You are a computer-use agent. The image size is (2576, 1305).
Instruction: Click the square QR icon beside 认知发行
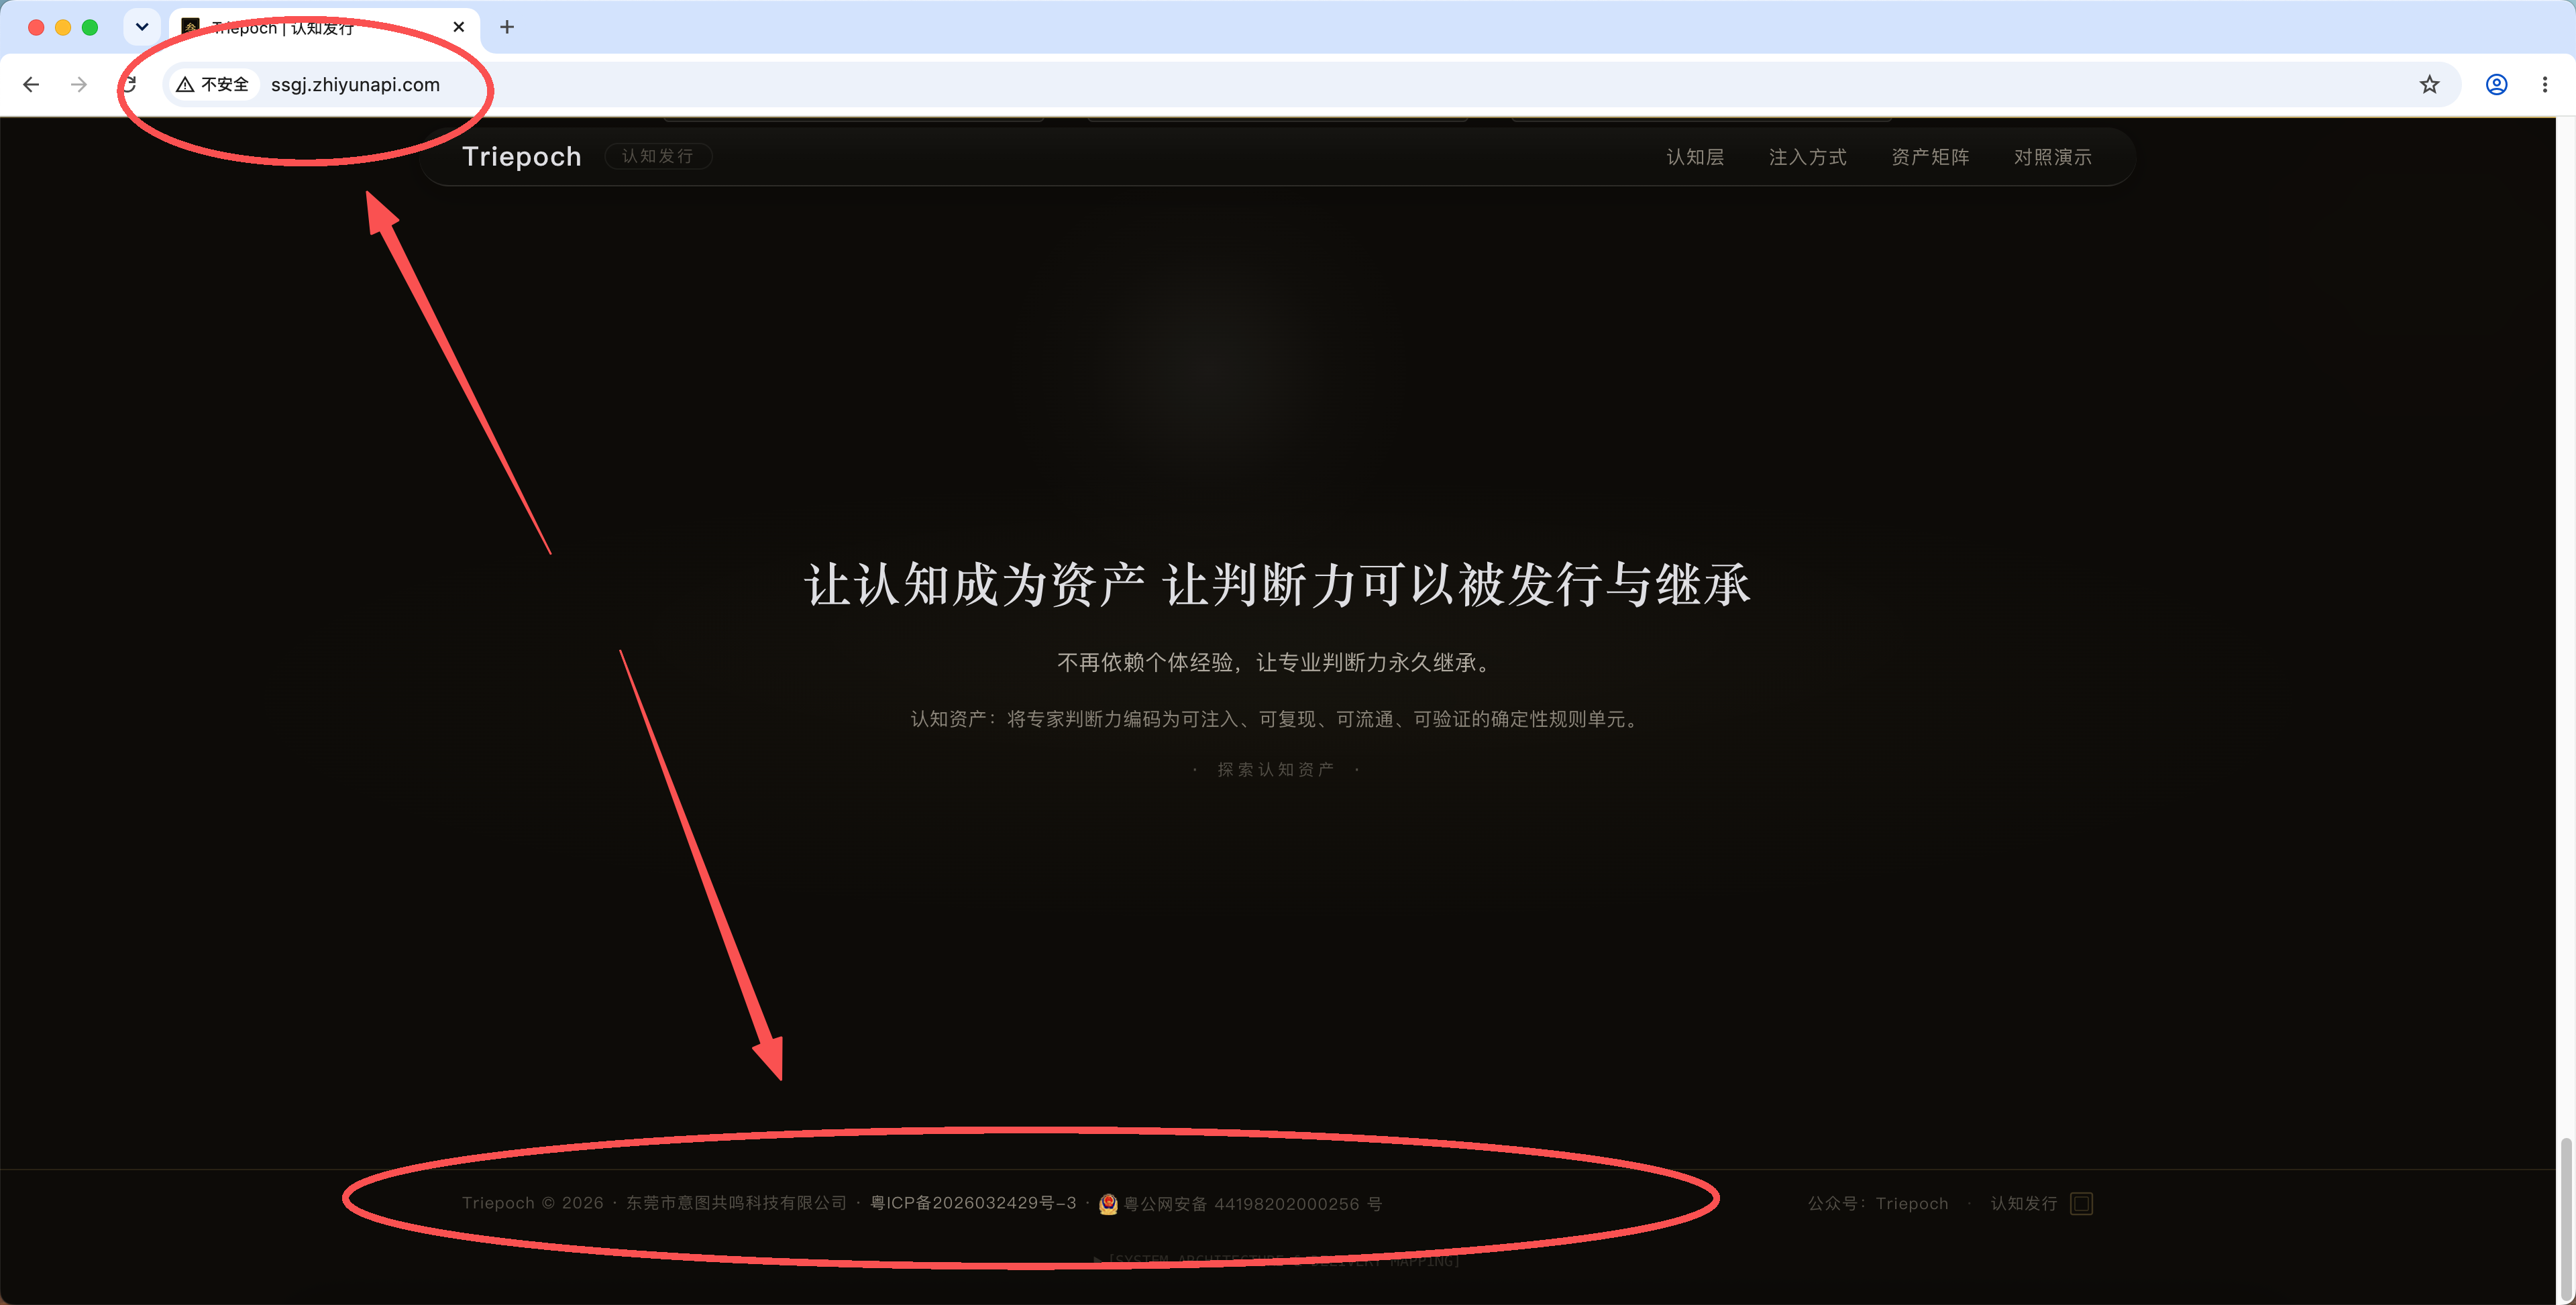(2081, 1203)
